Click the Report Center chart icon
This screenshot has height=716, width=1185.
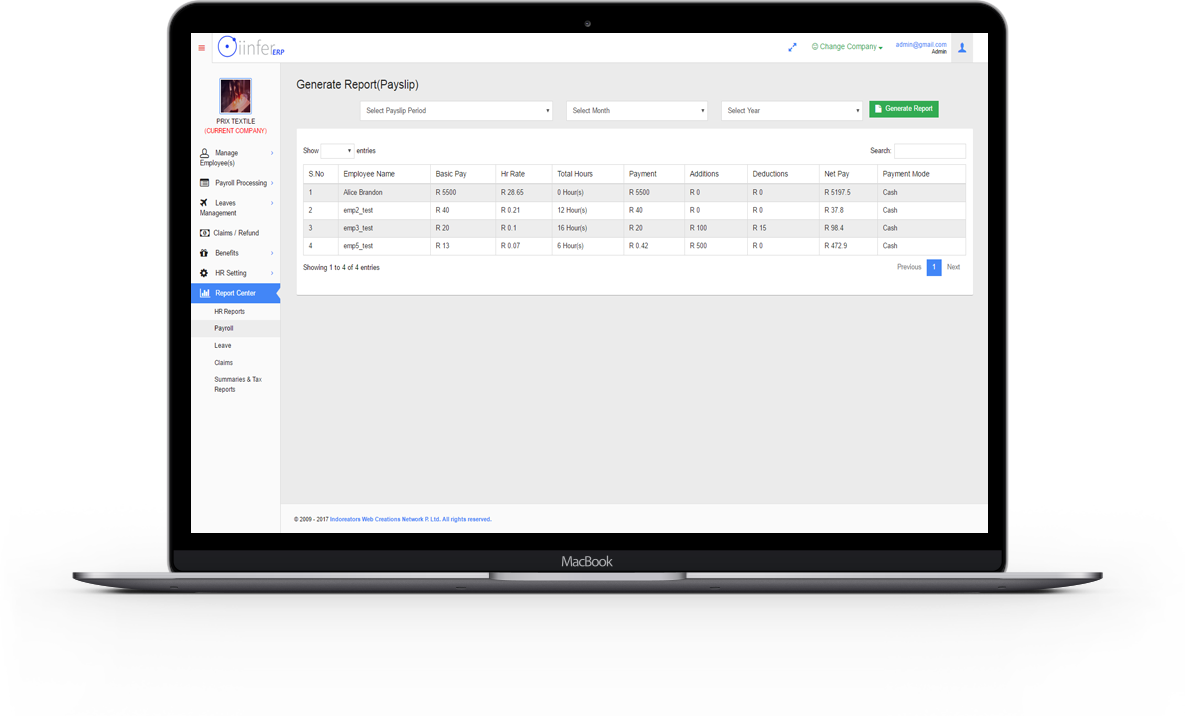coord(204,293)
